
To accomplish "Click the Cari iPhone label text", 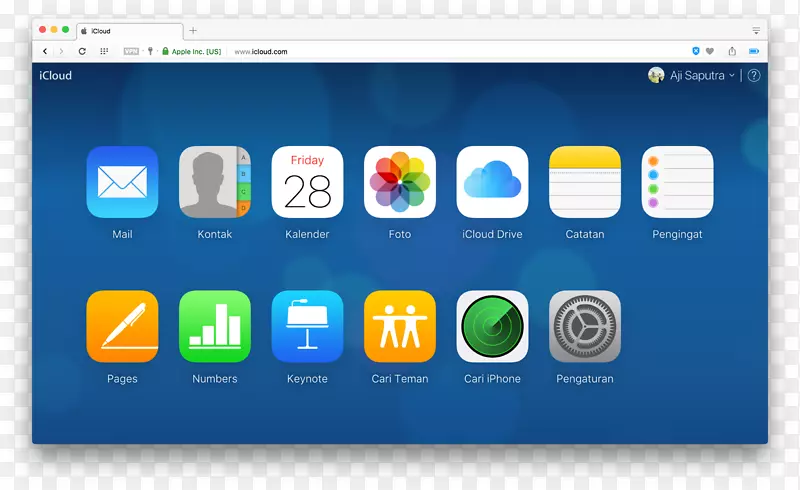I will click(x=492, y=379).
